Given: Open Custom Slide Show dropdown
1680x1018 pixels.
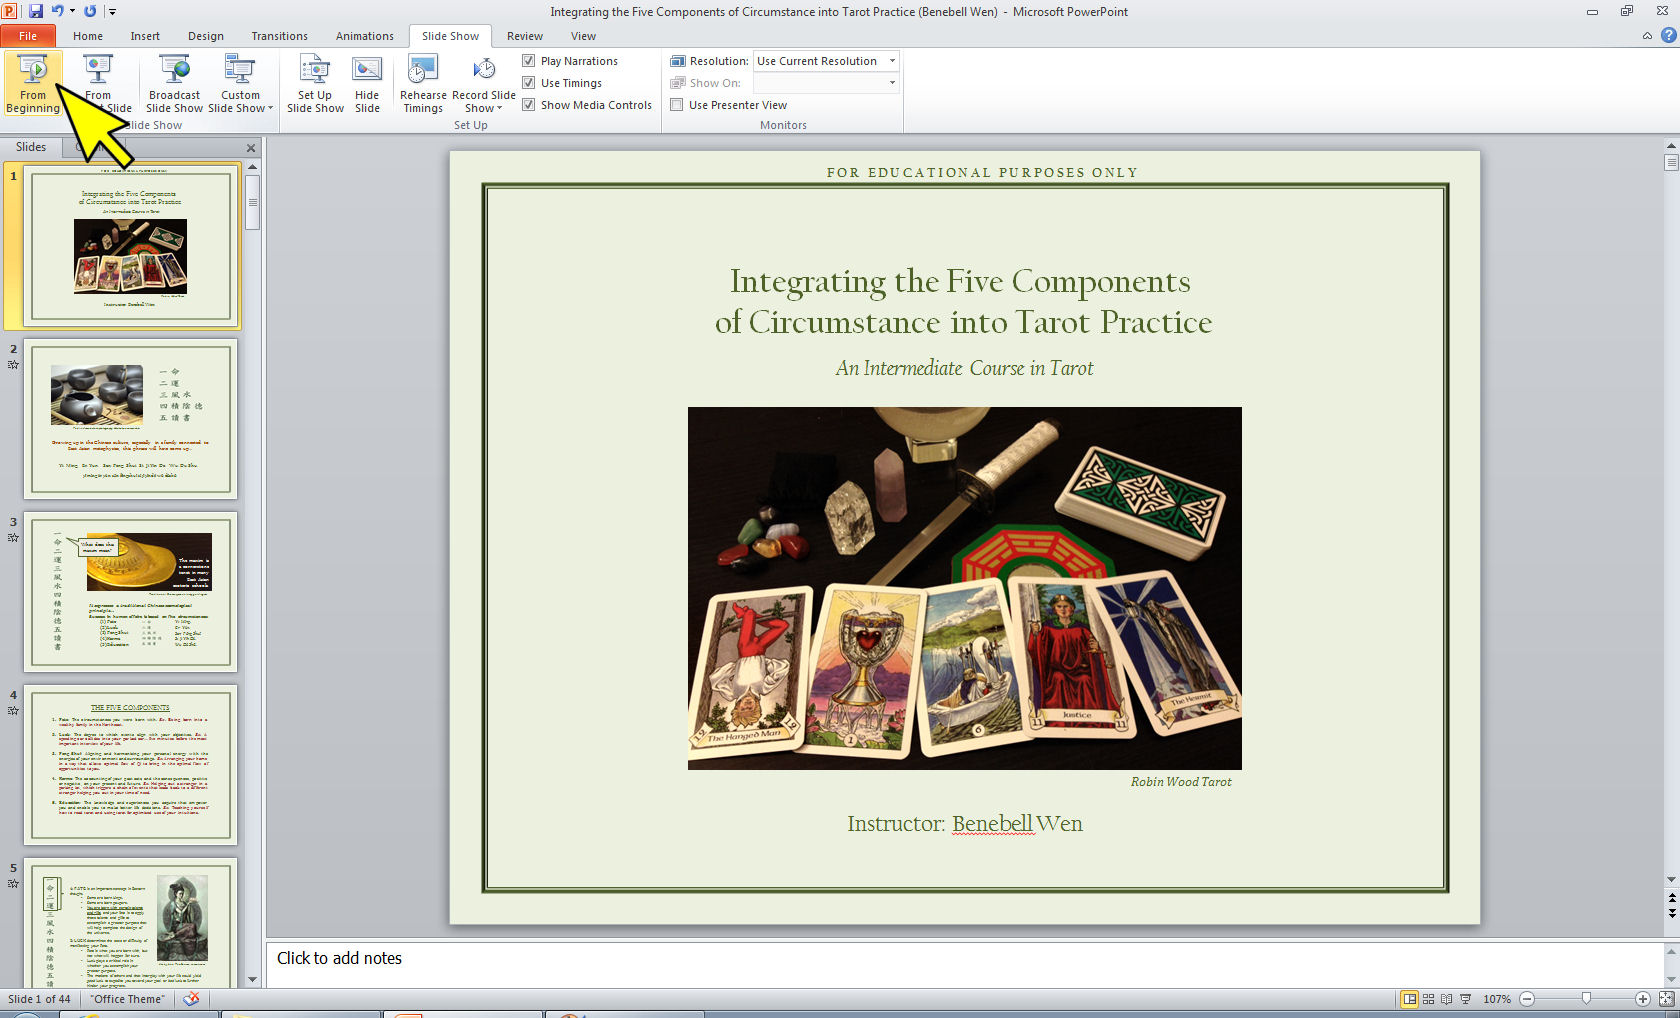Looking at the screenshot, I should coord(240,100).
